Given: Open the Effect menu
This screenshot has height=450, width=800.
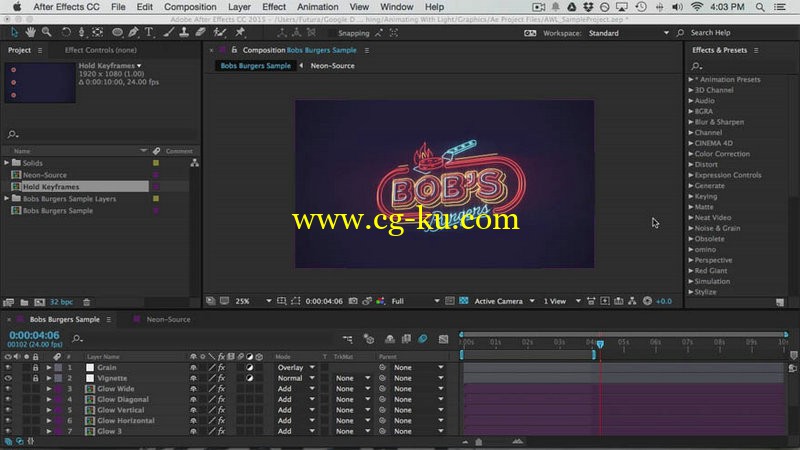Looking at the screenshot, I should [273, 7].
